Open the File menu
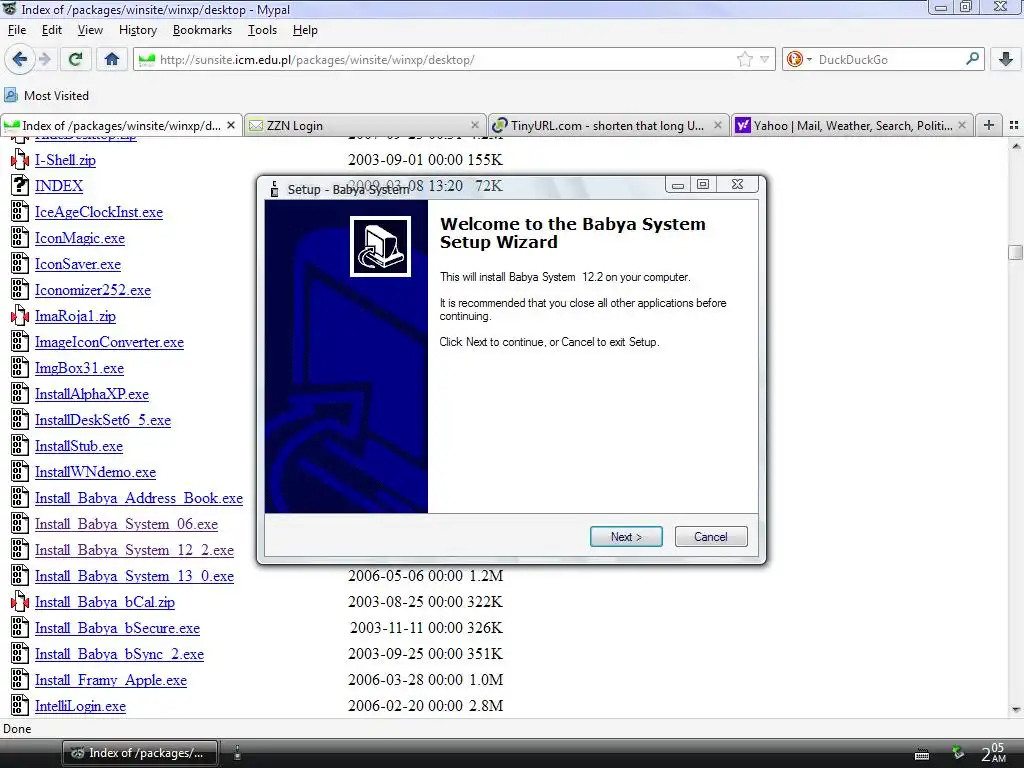 (17, 30)
